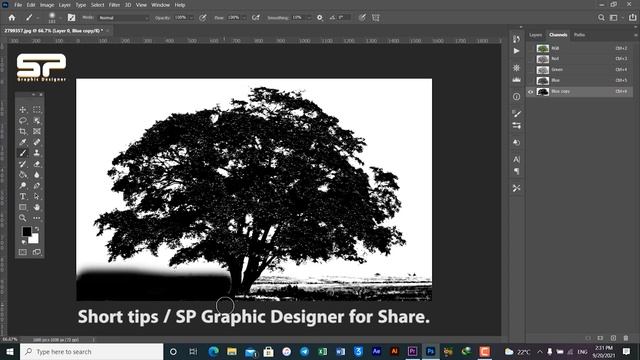Open the blending Mode dropdown
This screenshot has height=360, width=640.
[x=124, y=18]
